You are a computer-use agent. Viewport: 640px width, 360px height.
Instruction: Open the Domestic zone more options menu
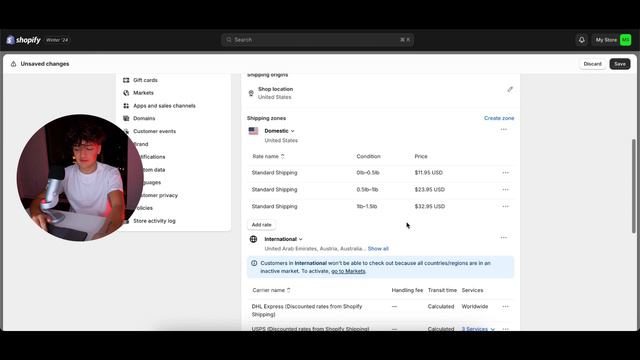[x=503, y=129]
